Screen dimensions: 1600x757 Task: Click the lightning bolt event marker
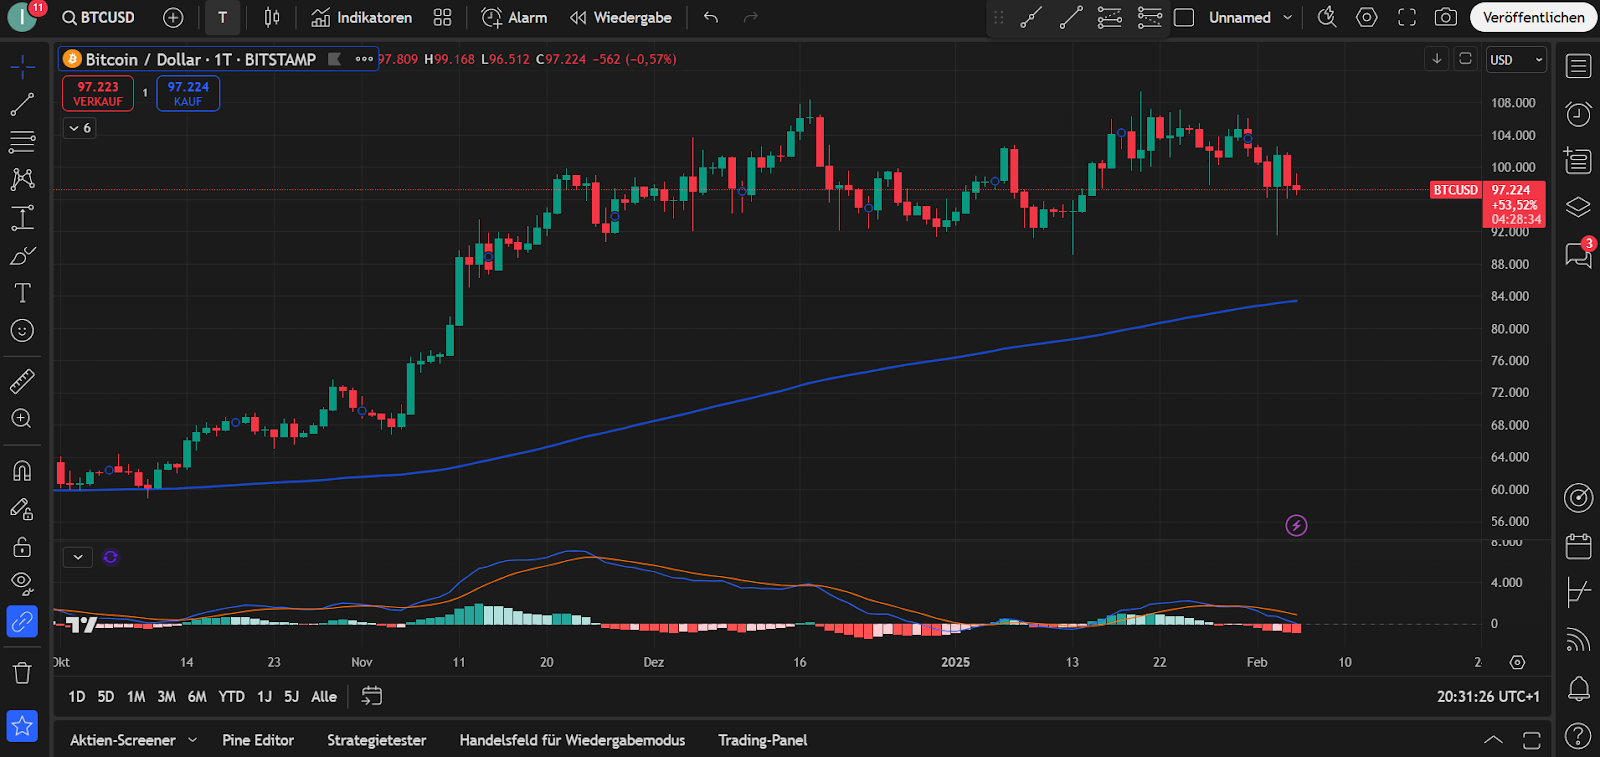[x=1296, y=525]
